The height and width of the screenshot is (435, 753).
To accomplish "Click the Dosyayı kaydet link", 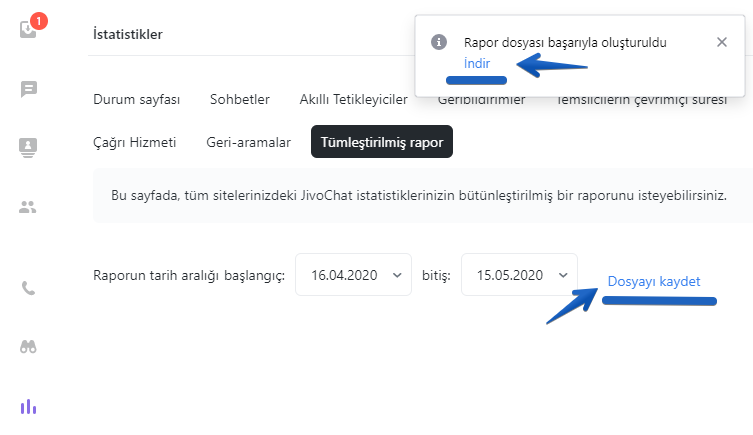I will [654, 281].
